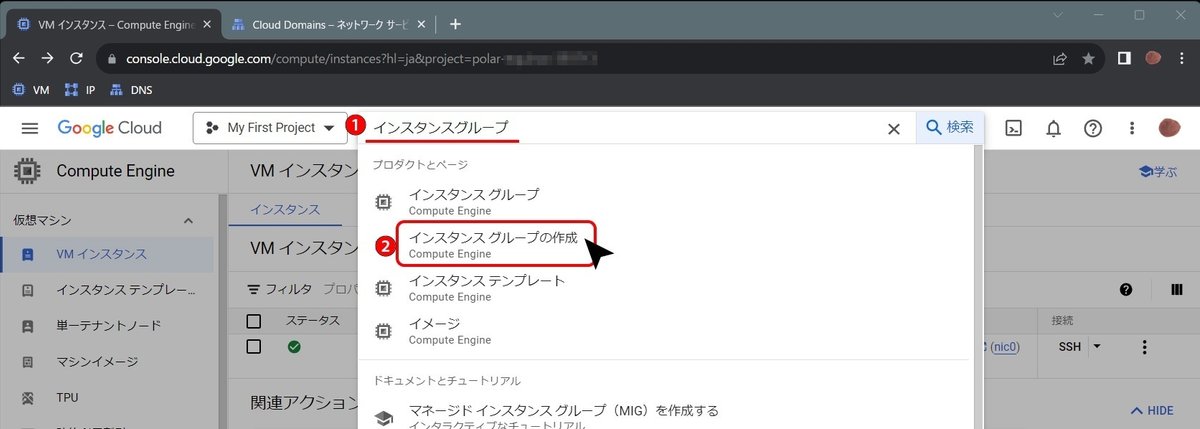Select インスタンス テンプレート search result
This screenshot has width=1200, height=429.
(x=670, y=287)
